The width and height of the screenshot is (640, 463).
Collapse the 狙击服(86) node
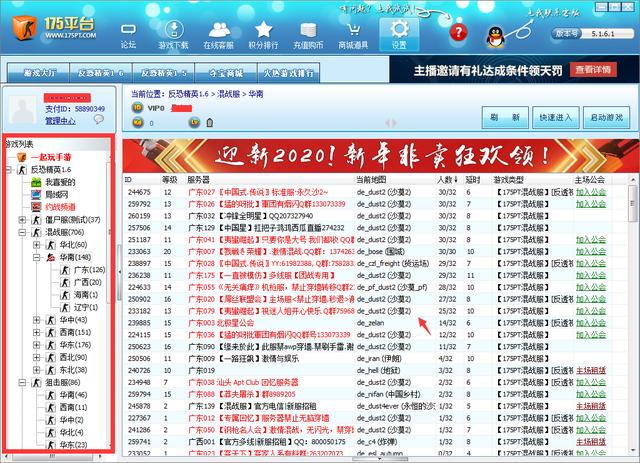[x=22, y=383]
